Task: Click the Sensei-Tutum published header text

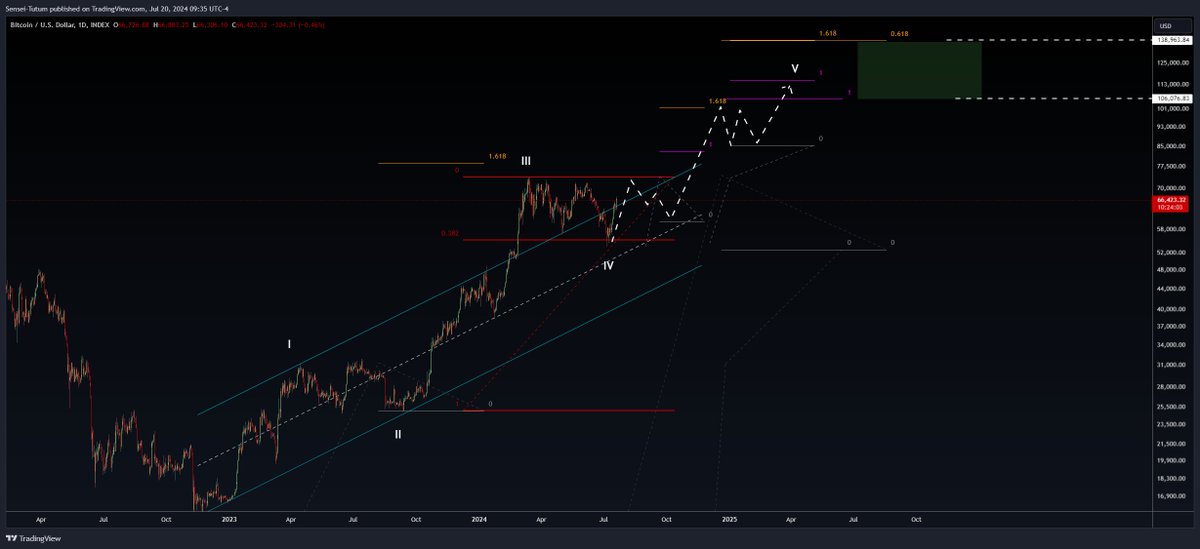Action: (118, 8)
